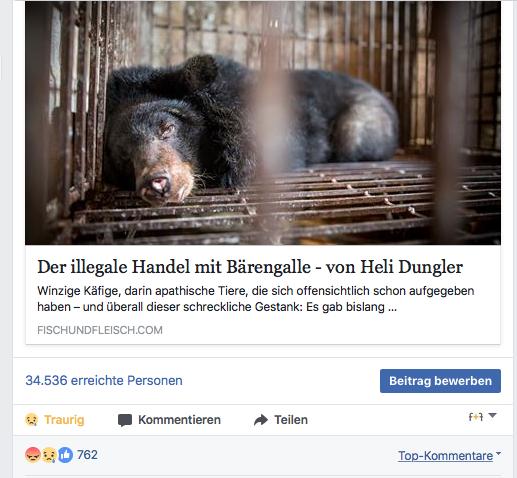Click the Beitrag bewerben button

point(440,381)
